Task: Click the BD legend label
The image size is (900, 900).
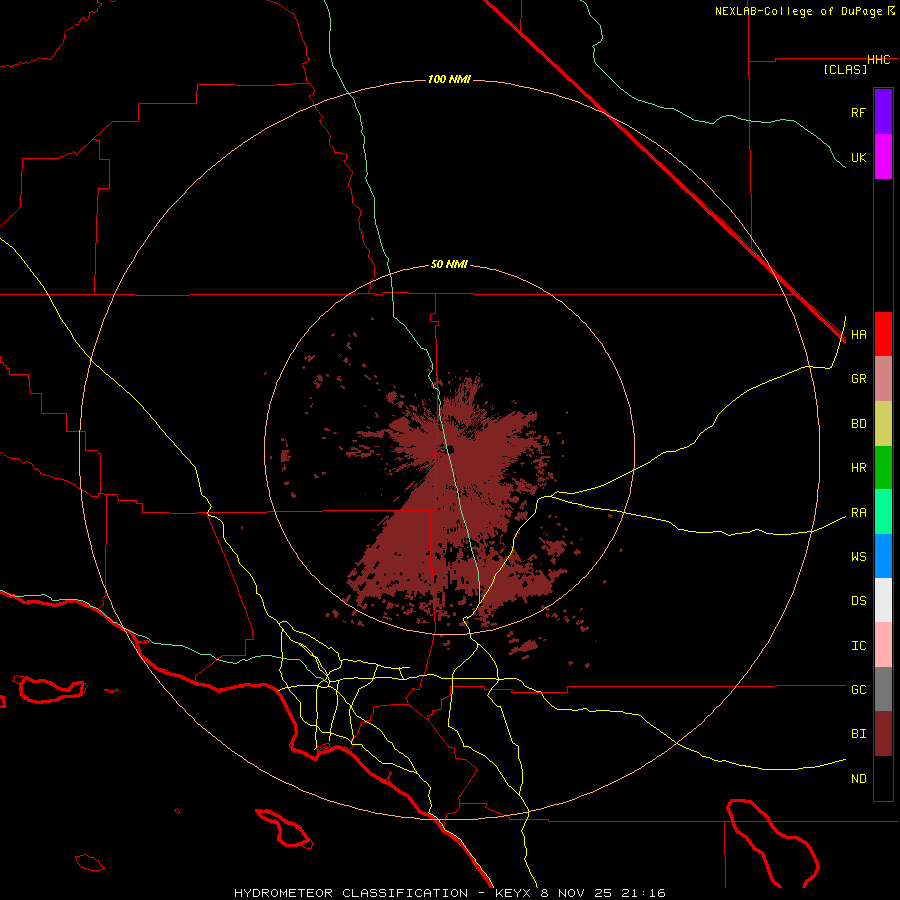Action: (858, 424)
